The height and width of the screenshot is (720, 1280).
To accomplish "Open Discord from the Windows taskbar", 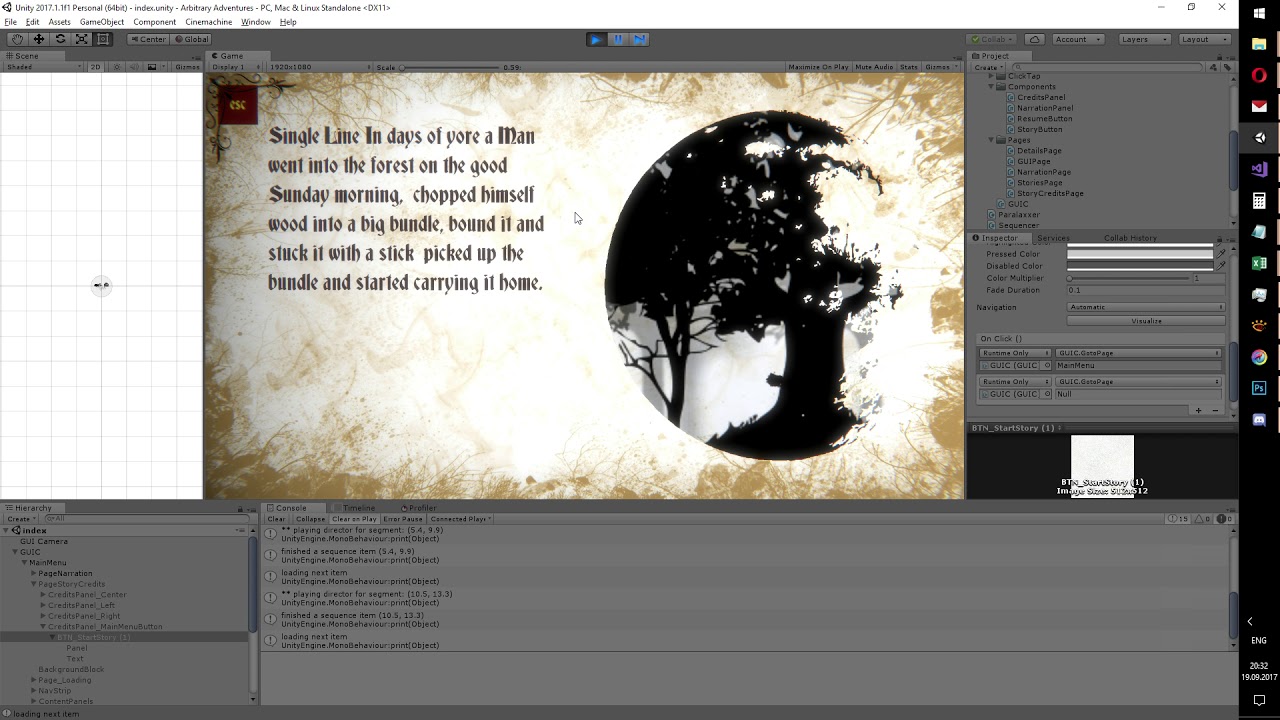I will pos(1259,420).
